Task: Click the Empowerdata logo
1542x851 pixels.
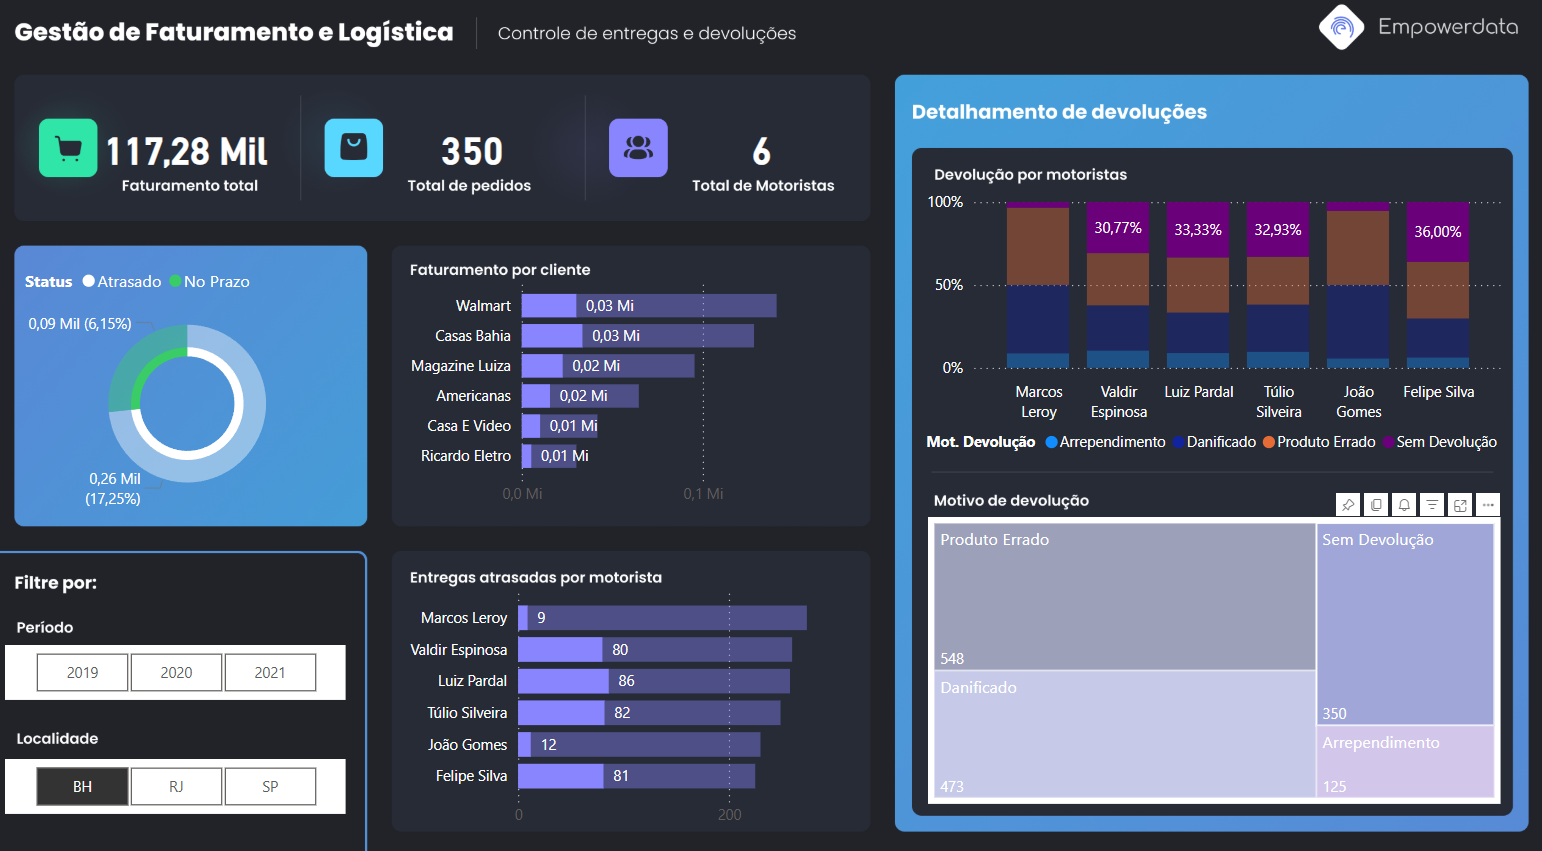Action: coord(1341,28)
